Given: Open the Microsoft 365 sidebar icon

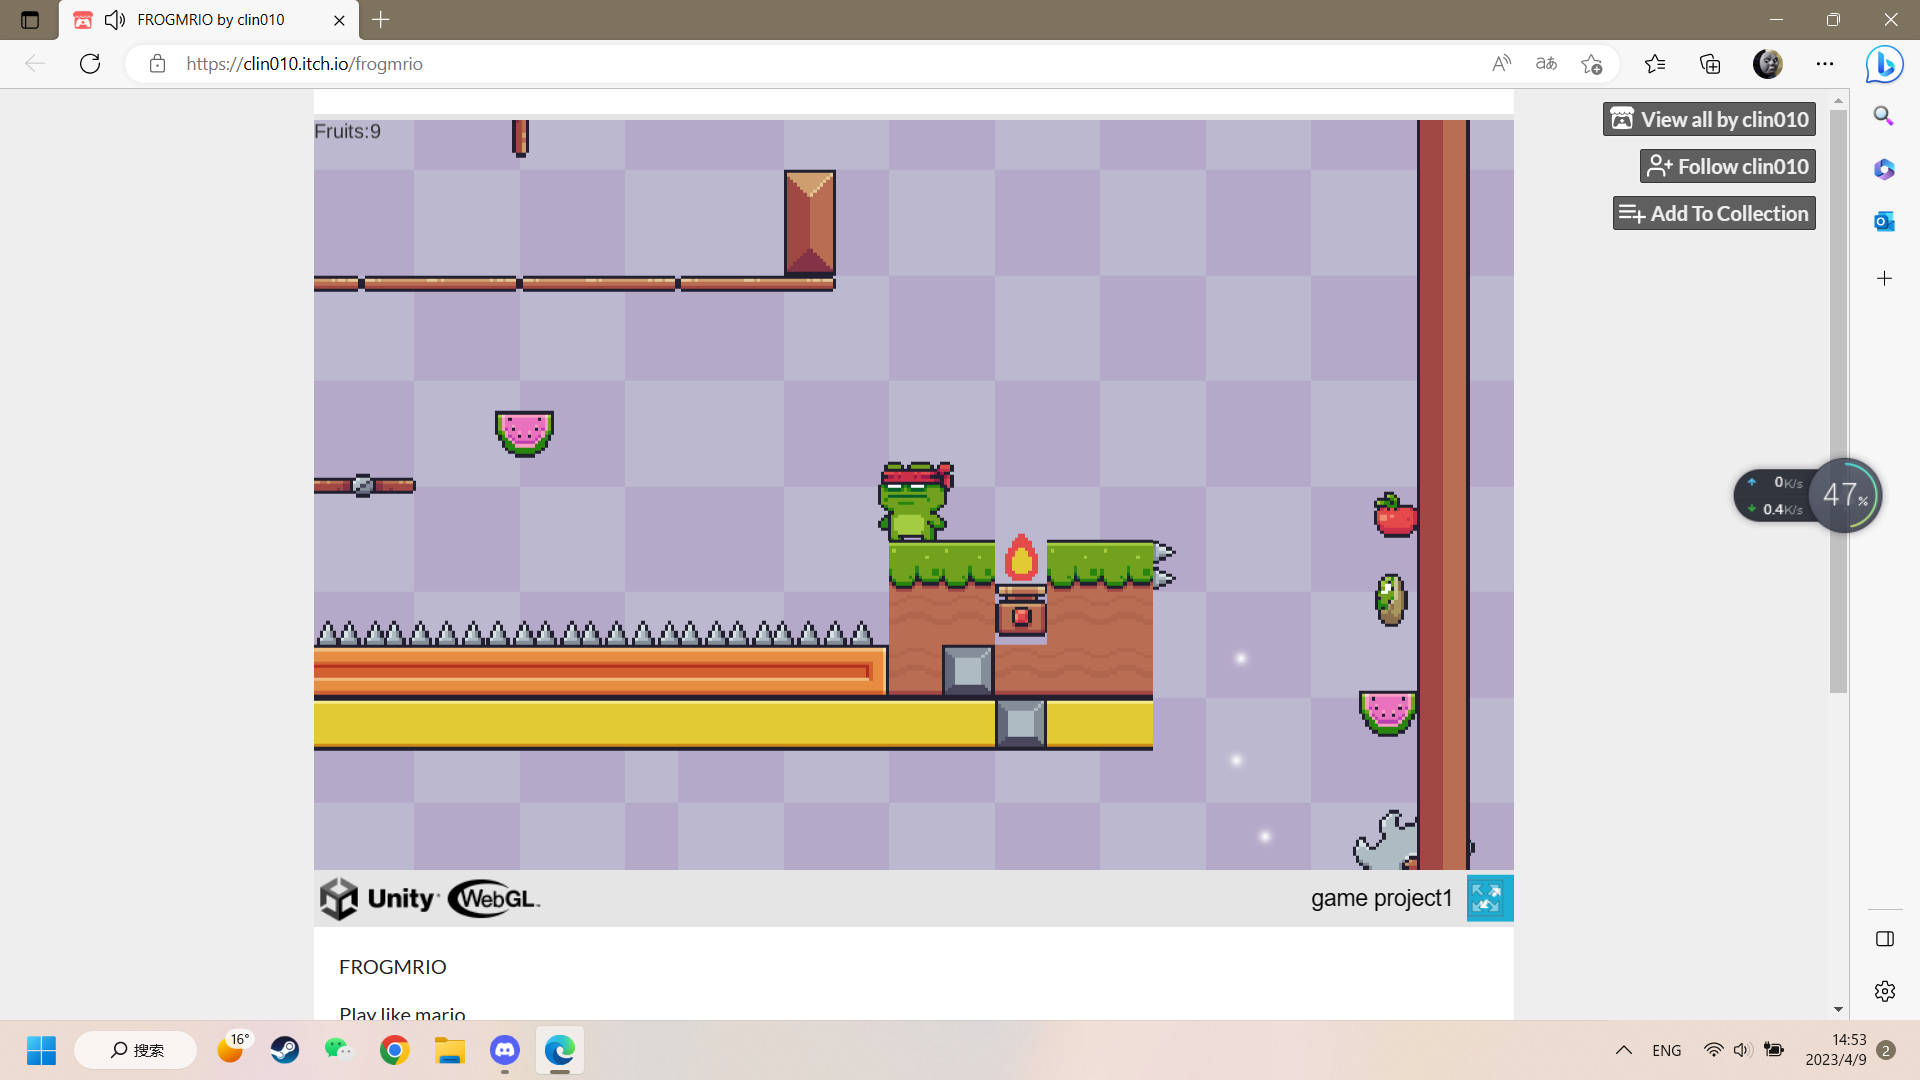Looking at the screenshot, I should tap(1884, 169).
